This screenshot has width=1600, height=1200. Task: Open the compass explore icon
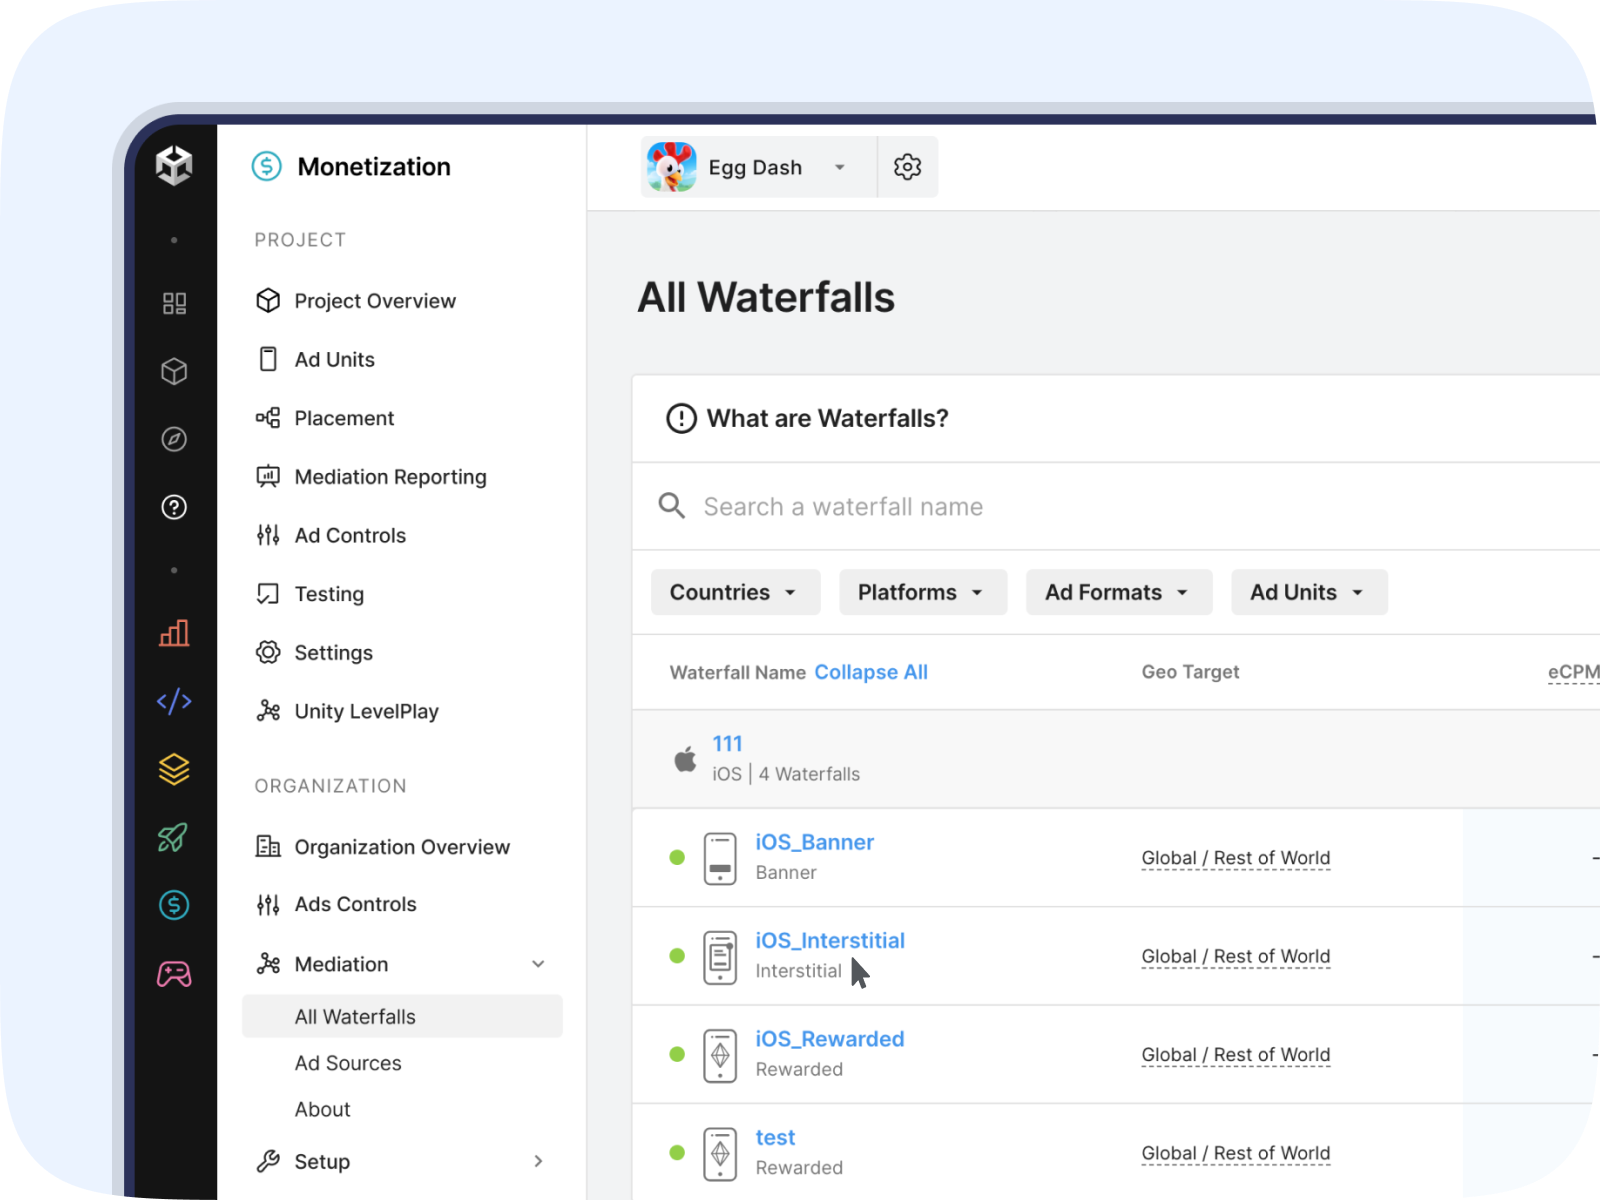coord(174,439)
